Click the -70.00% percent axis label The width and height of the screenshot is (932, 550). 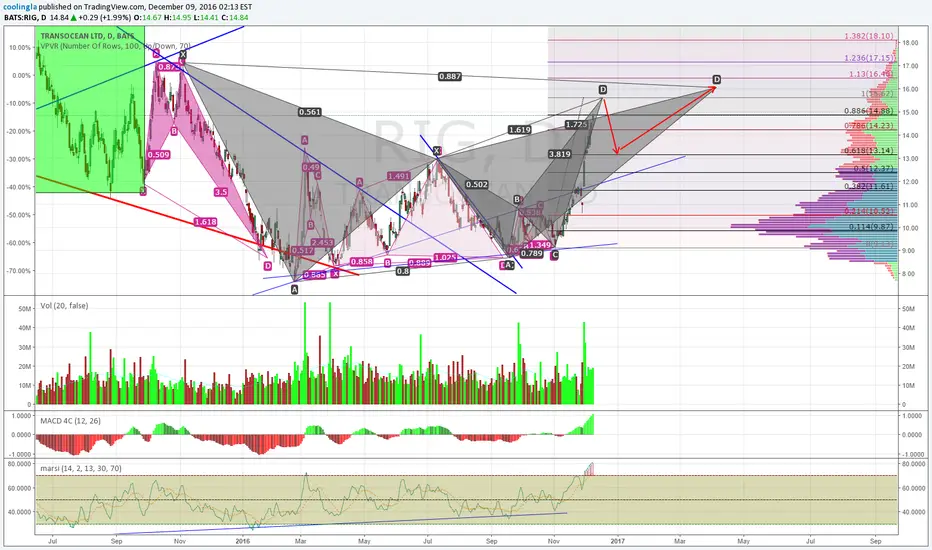19,271
